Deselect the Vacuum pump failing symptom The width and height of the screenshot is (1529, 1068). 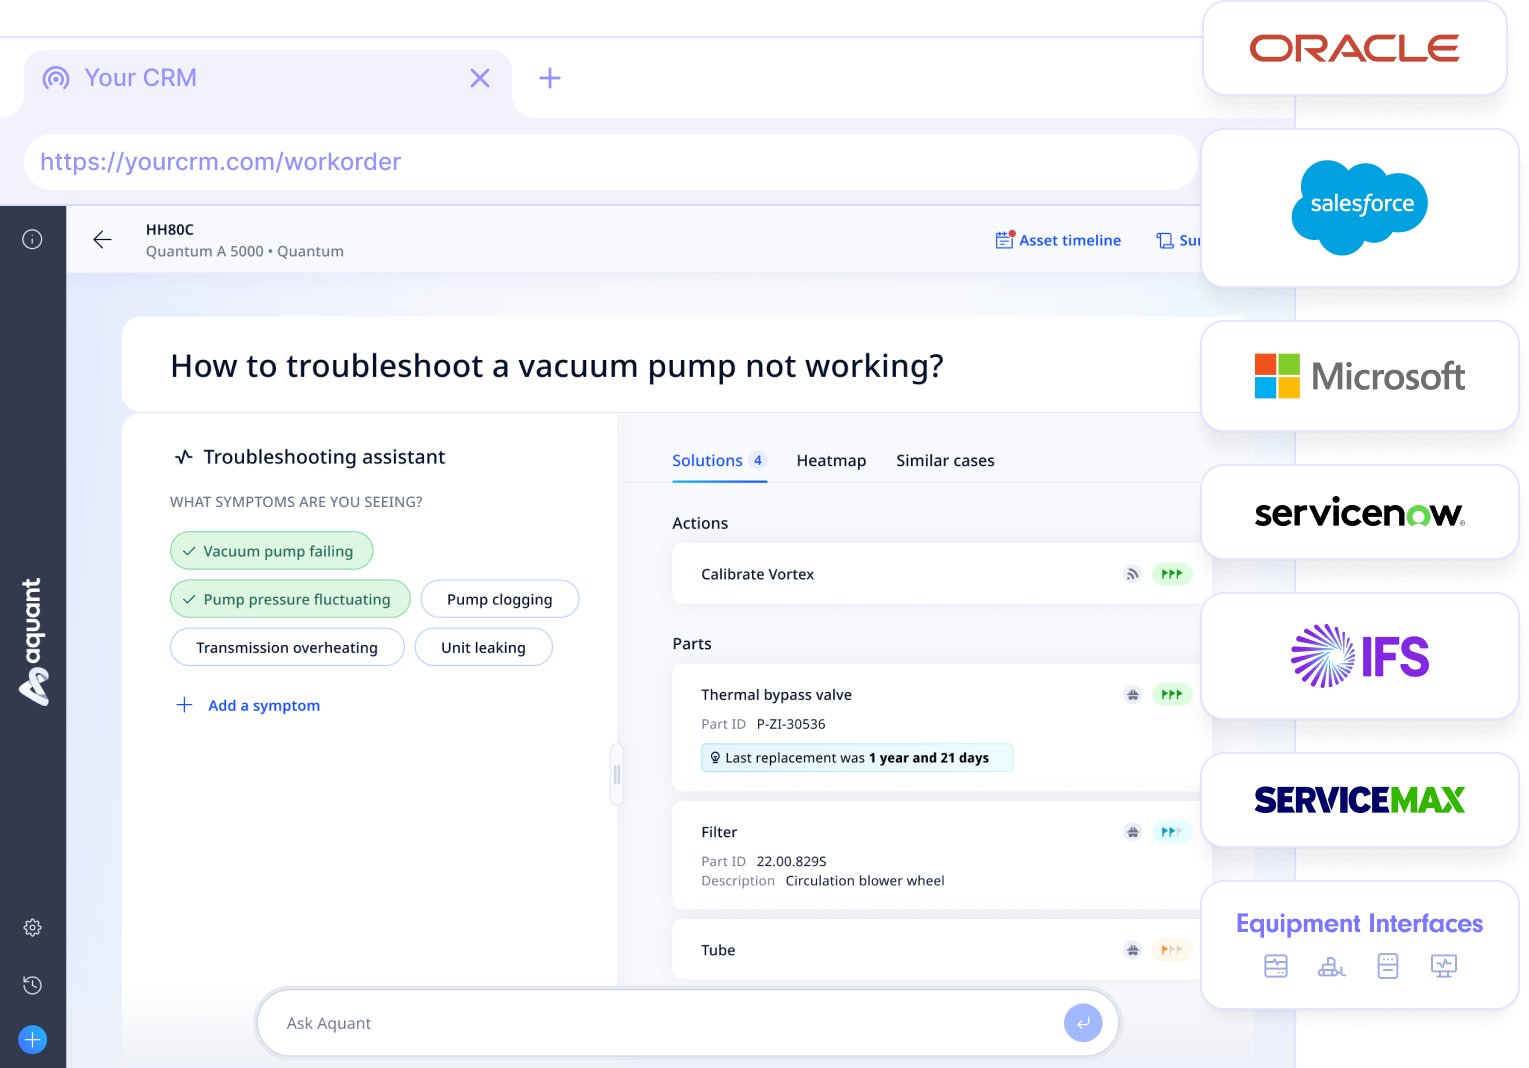[x=272, y=551]
